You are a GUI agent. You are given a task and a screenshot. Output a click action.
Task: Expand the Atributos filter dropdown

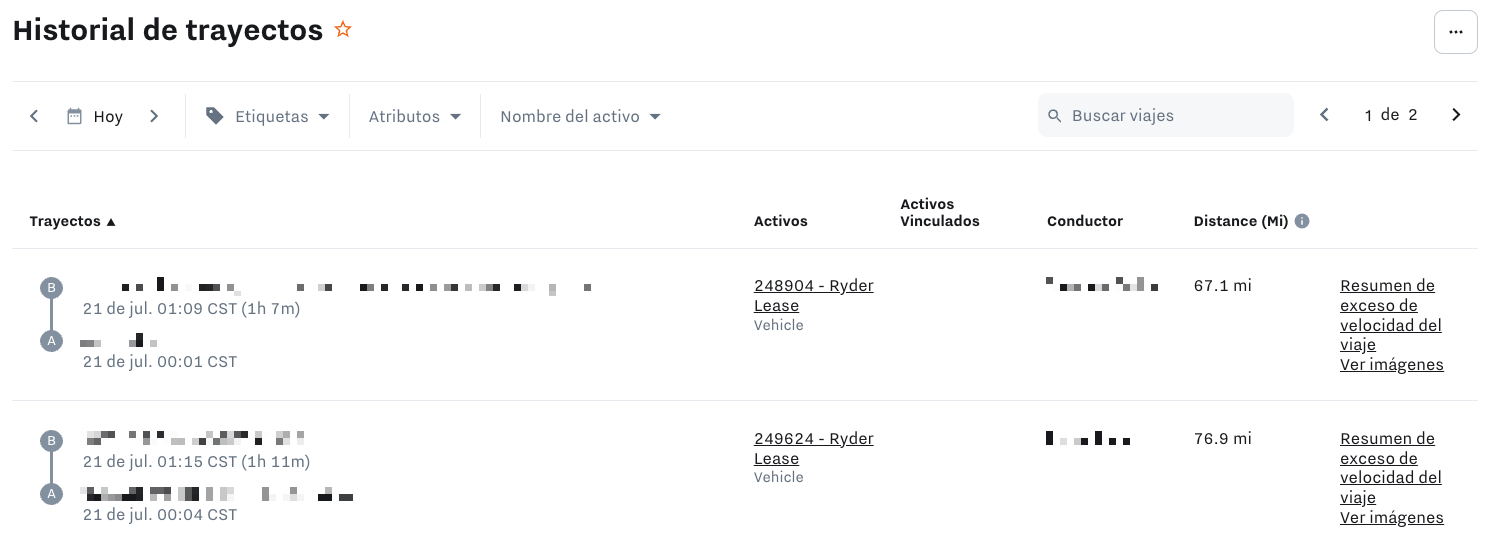click(415, 116)
